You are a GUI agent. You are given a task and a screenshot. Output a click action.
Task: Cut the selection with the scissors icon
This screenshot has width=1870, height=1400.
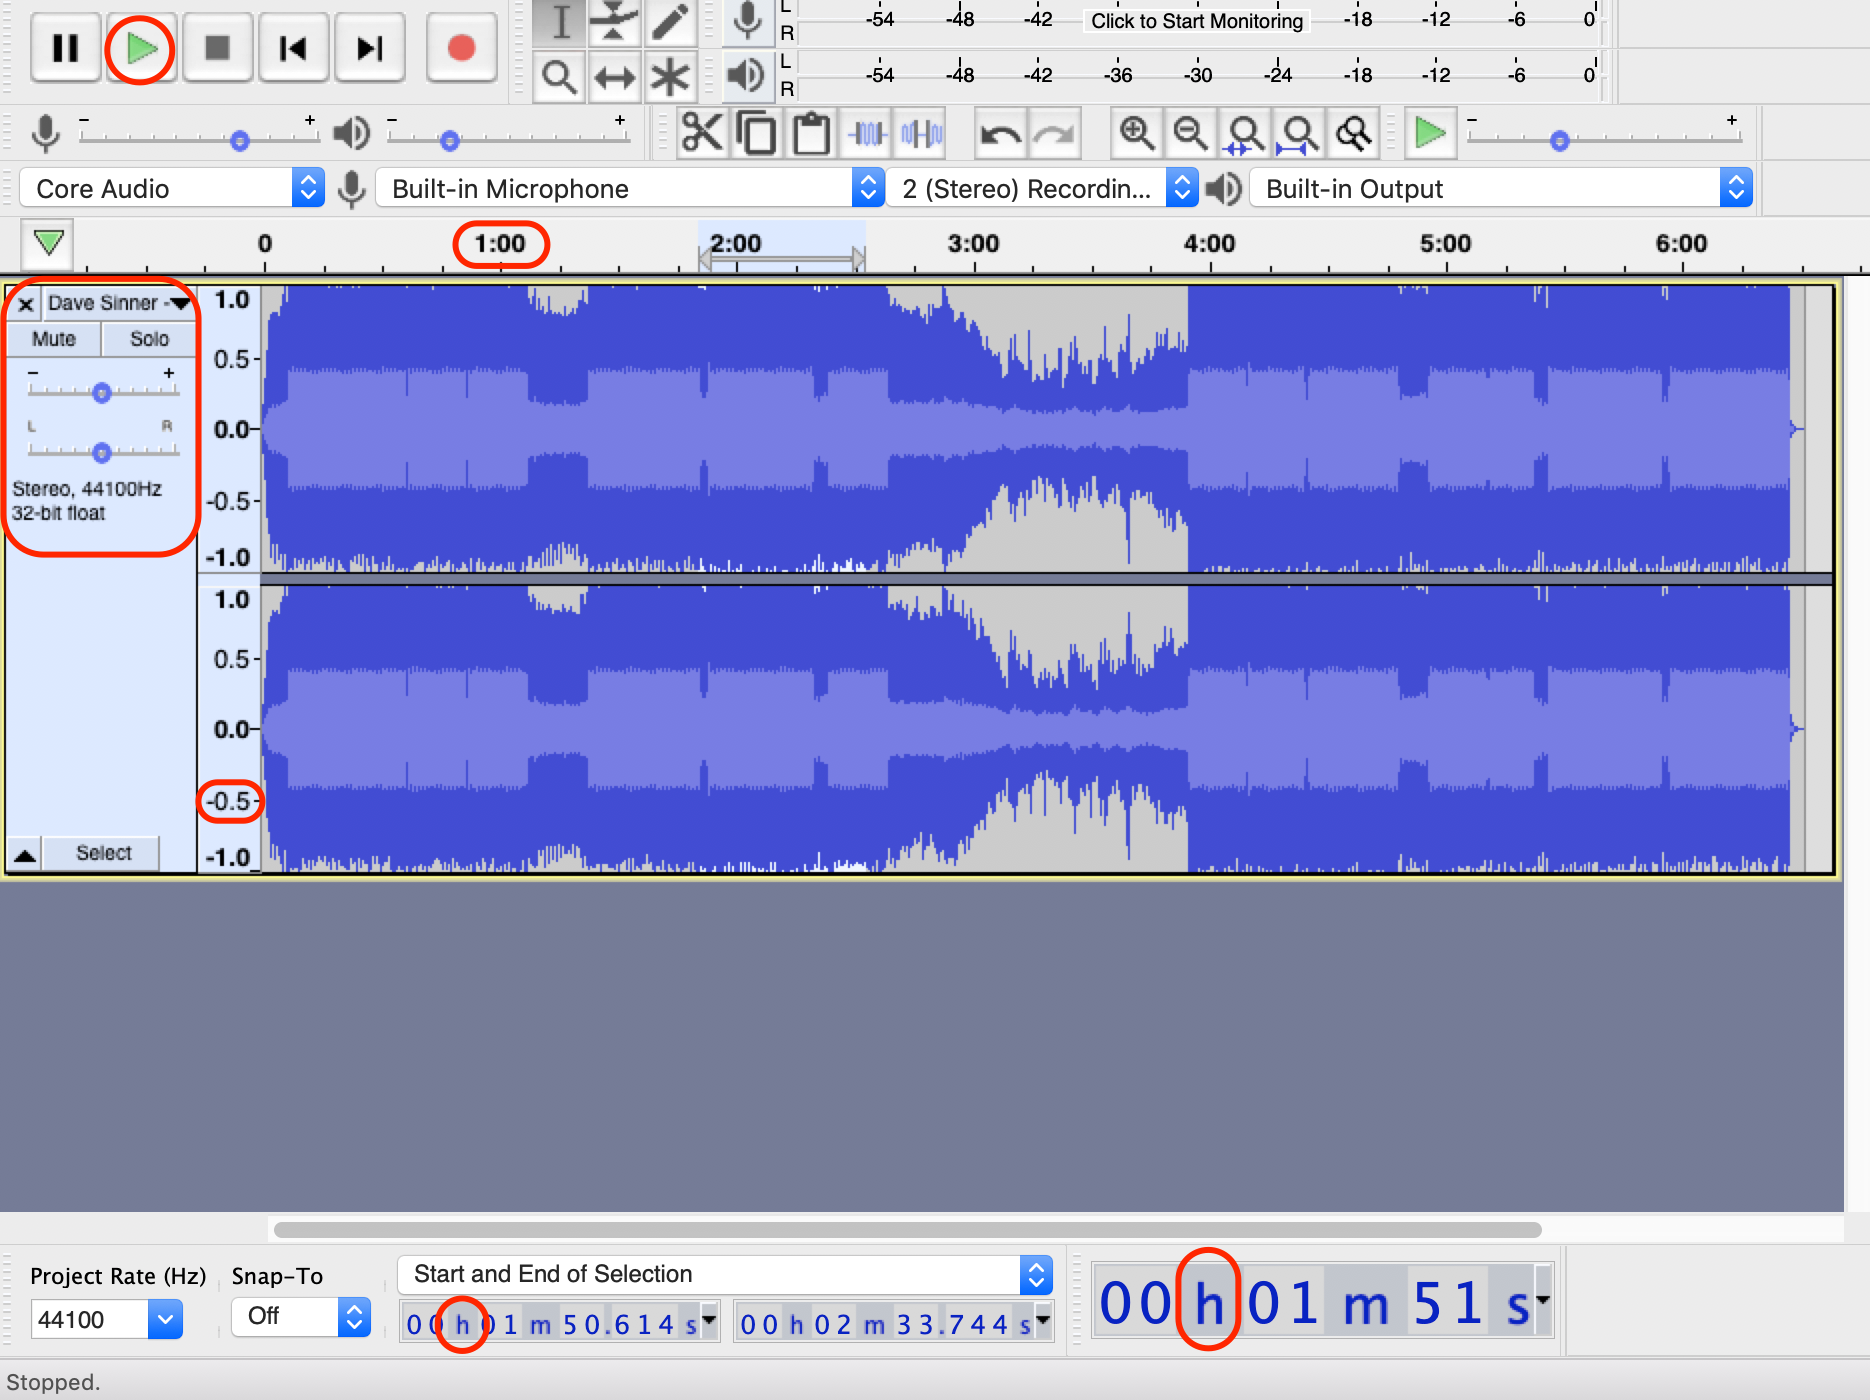[x=702, y=131]
